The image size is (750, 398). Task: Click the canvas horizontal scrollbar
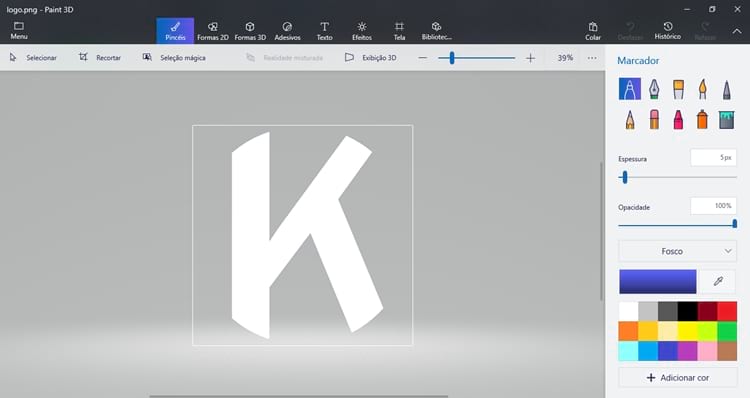coord(298,396)
